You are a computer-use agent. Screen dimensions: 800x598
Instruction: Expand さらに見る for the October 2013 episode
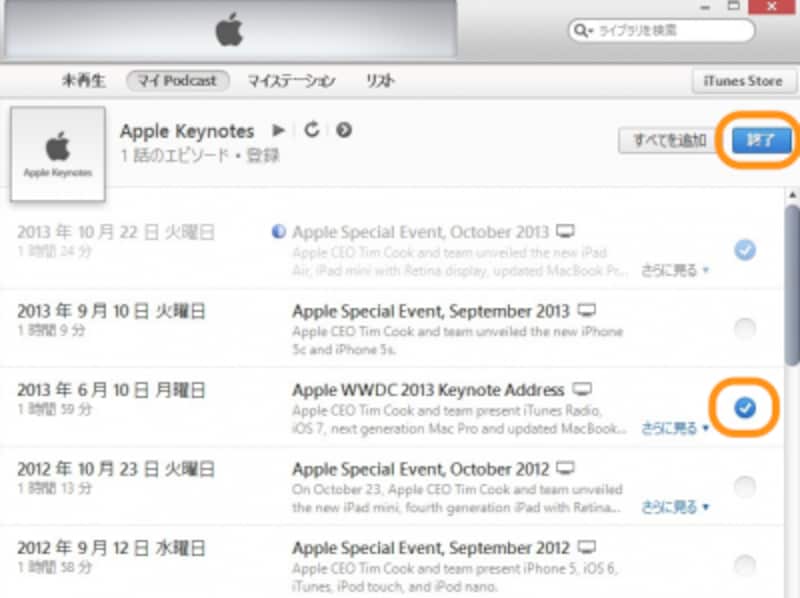coord(675,270)
